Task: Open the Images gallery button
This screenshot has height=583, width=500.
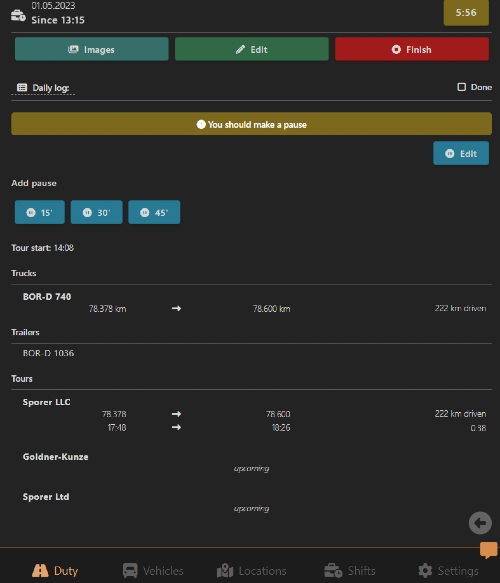Action: click(x=91, y=49)
